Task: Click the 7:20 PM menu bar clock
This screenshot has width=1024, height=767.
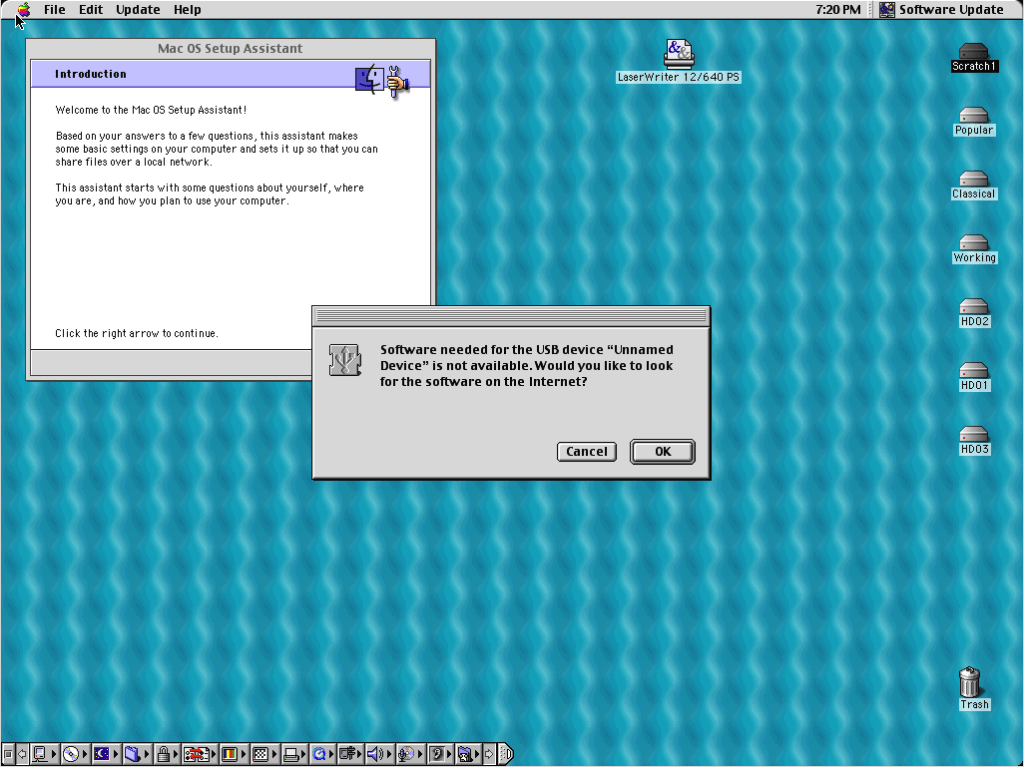Action: [x=838, y=10]
